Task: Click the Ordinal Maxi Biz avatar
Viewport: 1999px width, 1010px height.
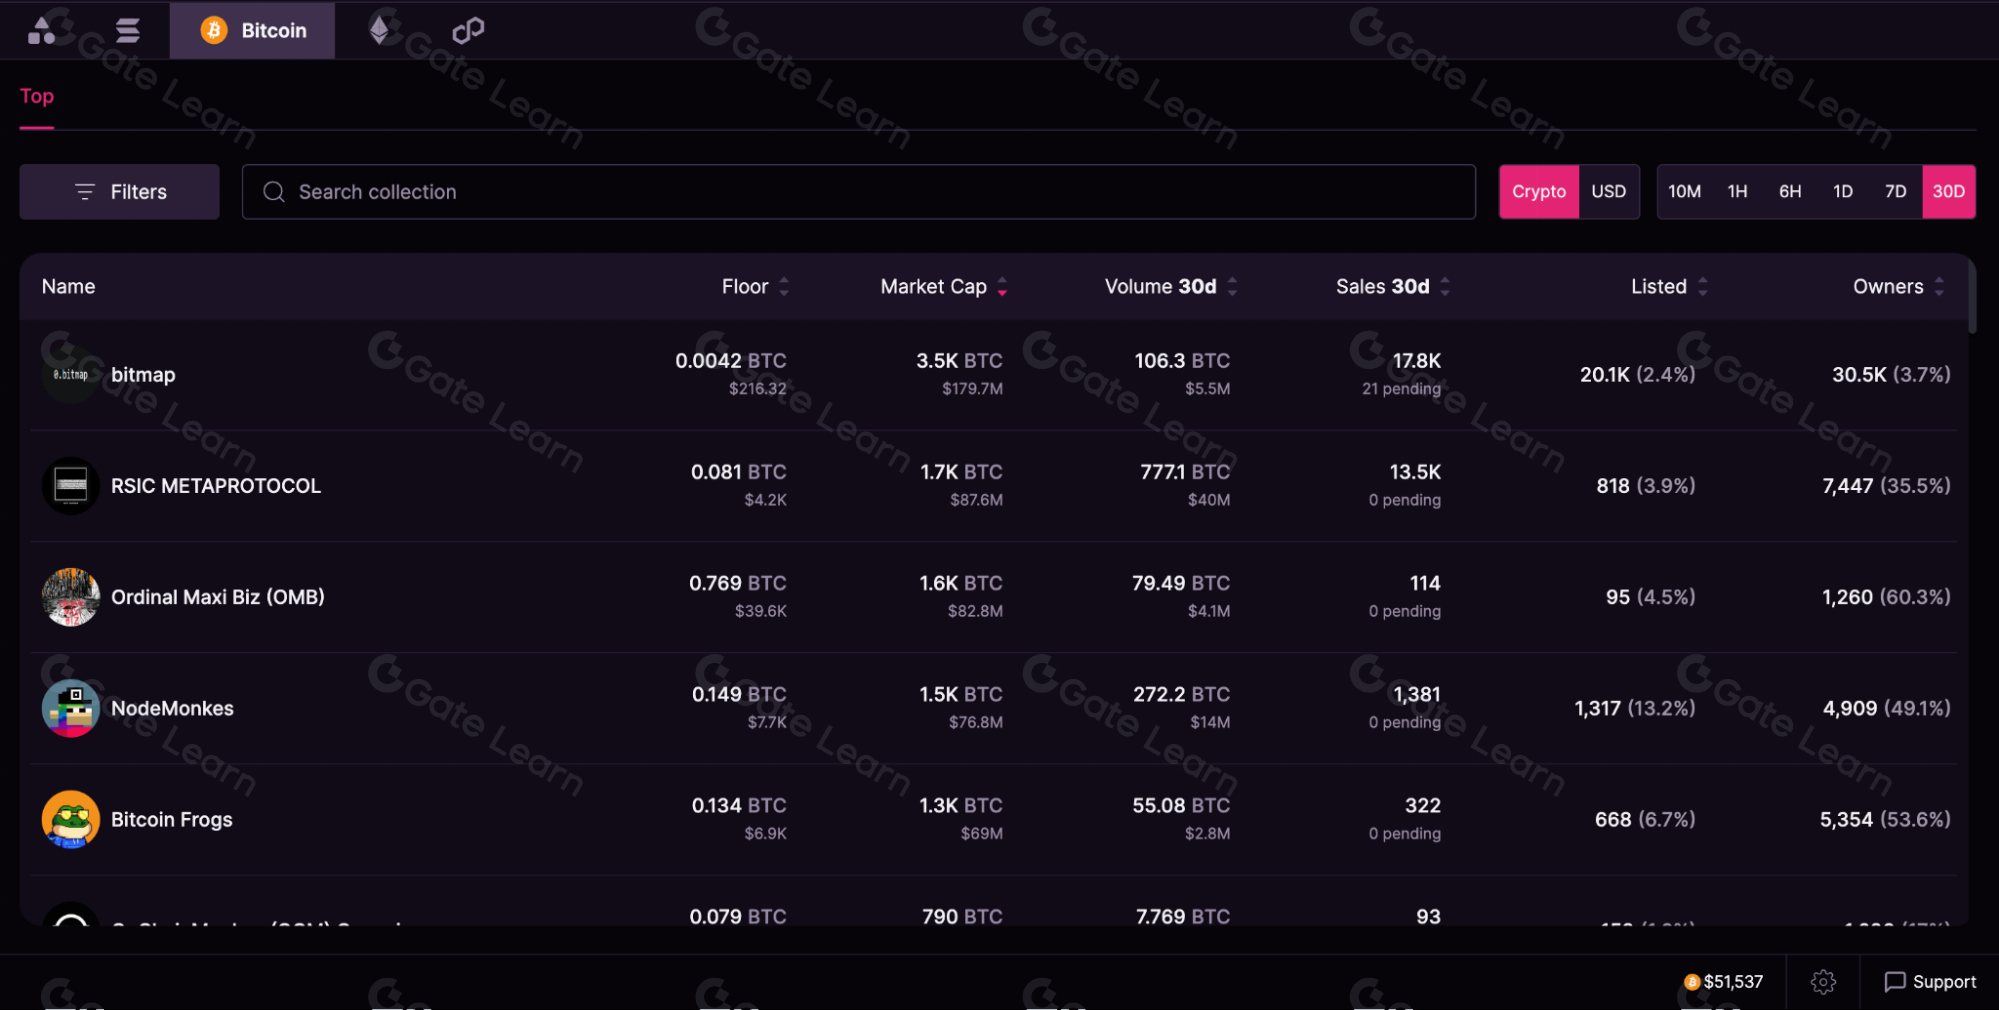Action: click(71, 597)
